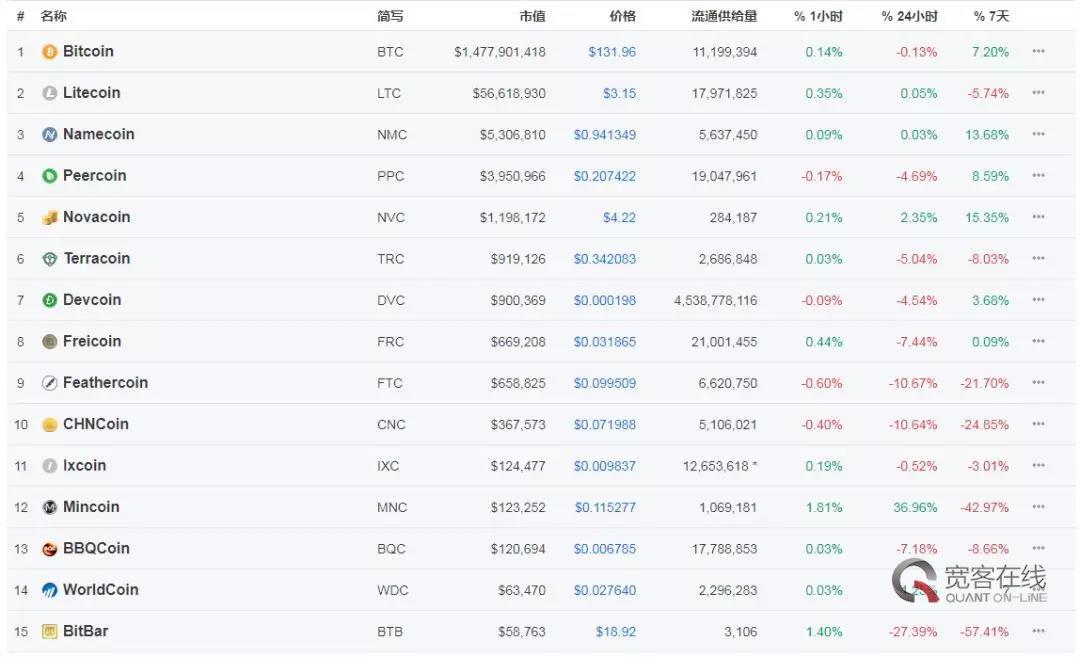Sort by the % 24小时 column header
This screenshot has height=657, width=1080.
(909, 16)
